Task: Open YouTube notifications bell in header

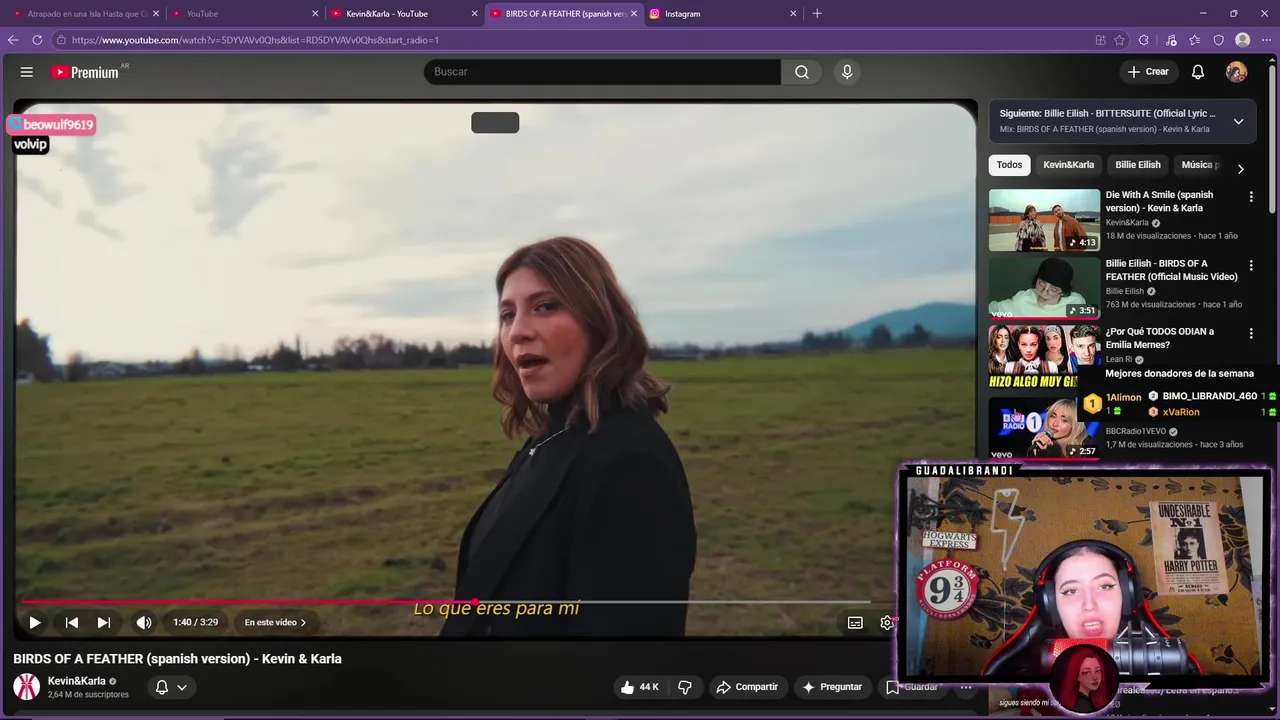Action: [x=1198, y=72]
